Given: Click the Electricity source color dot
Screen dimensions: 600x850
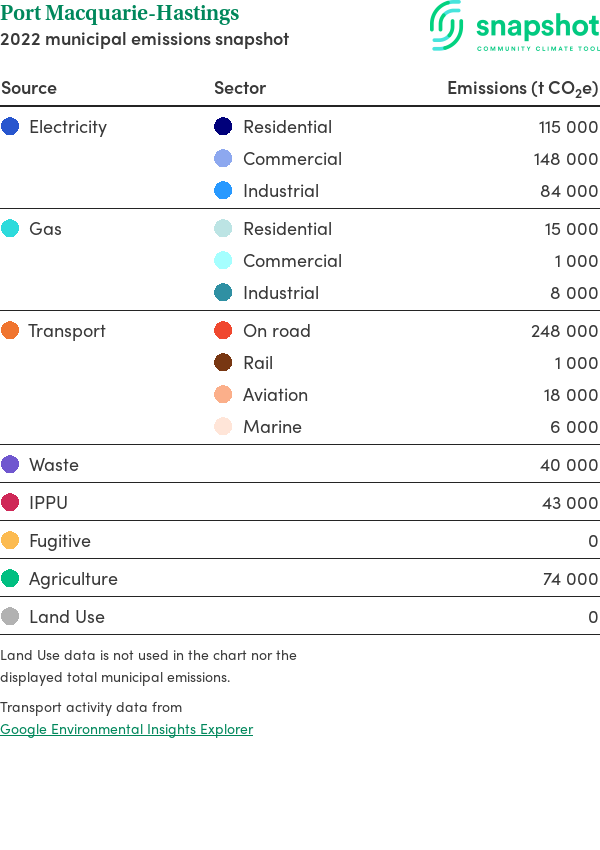Looking at the screenshot, I should click(10, 127).
